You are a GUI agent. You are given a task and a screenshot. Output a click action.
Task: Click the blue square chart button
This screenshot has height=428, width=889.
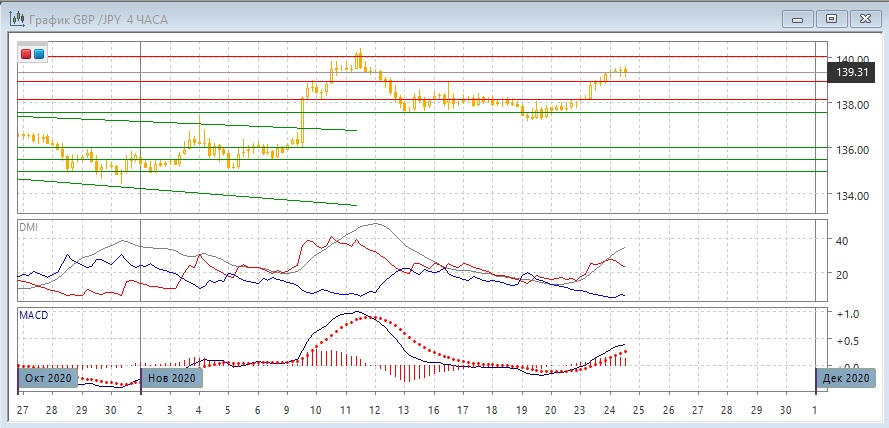click(38, 54)
